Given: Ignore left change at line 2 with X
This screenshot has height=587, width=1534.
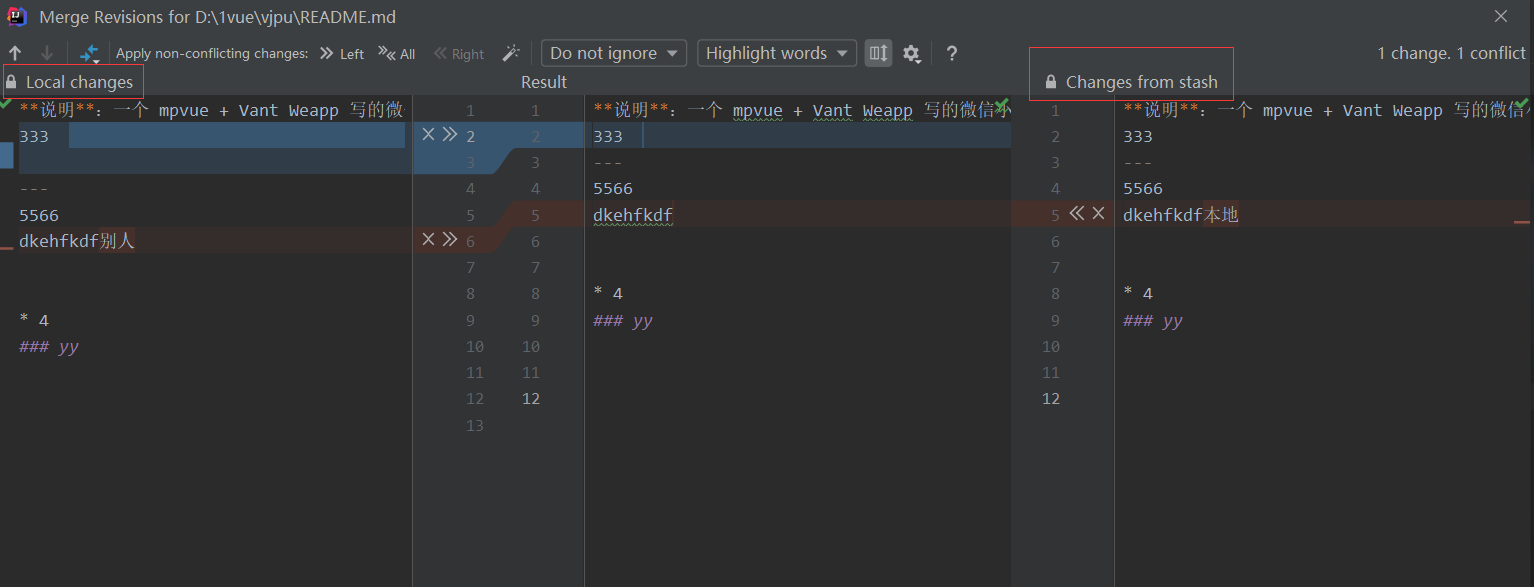Looking at the screenshot, I should [428, 135].
